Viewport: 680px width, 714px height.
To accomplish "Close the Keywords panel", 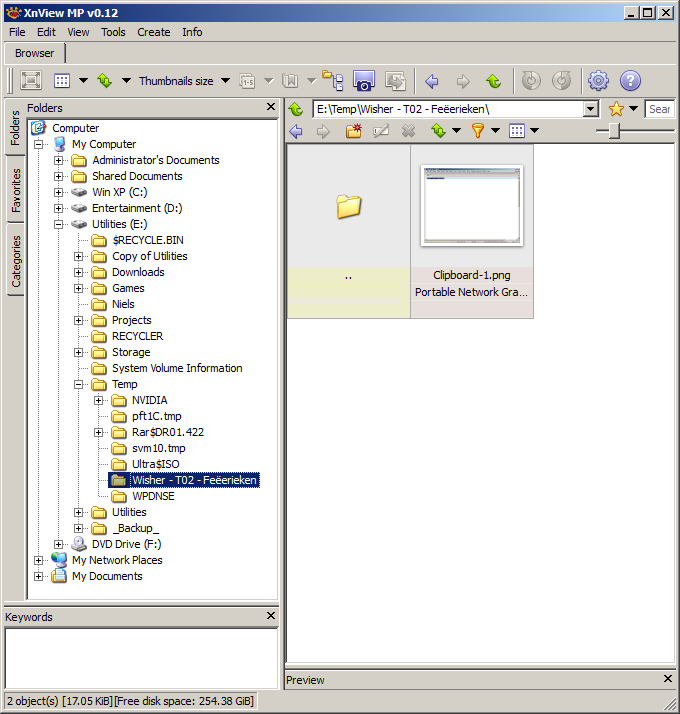I will click(x=271, y=616).
